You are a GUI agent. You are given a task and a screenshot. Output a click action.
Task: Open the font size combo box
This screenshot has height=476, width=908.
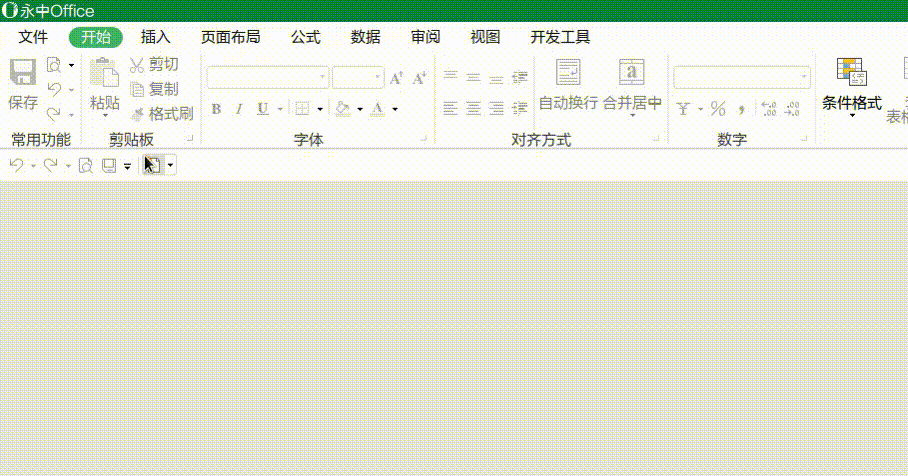tap(358, 78)
